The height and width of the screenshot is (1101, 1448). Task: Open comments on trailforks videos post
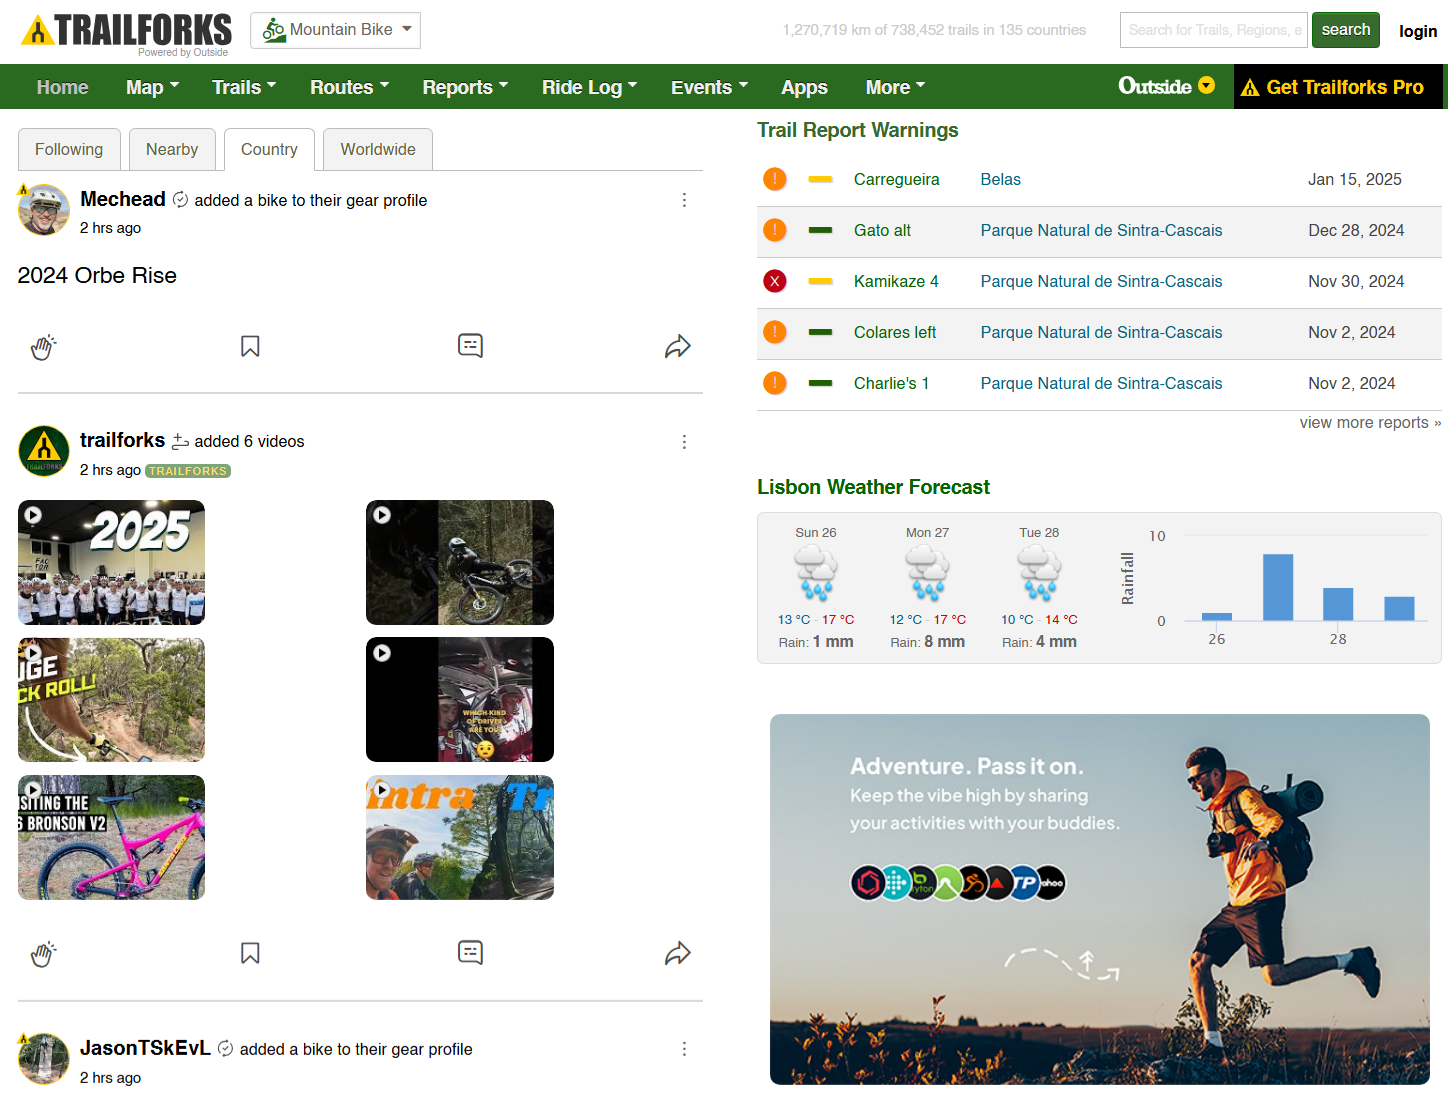[x=470, y=953]
